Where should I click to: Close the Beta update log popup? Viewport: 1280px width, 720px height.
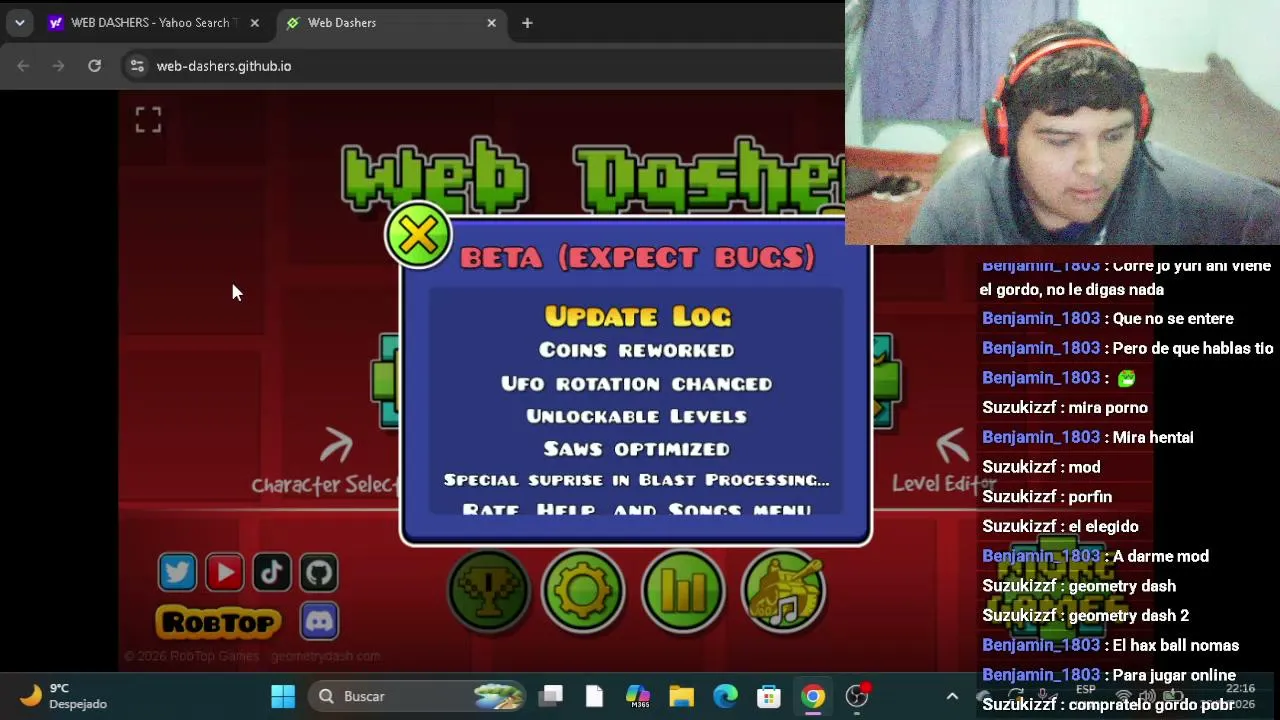point(418,236)
